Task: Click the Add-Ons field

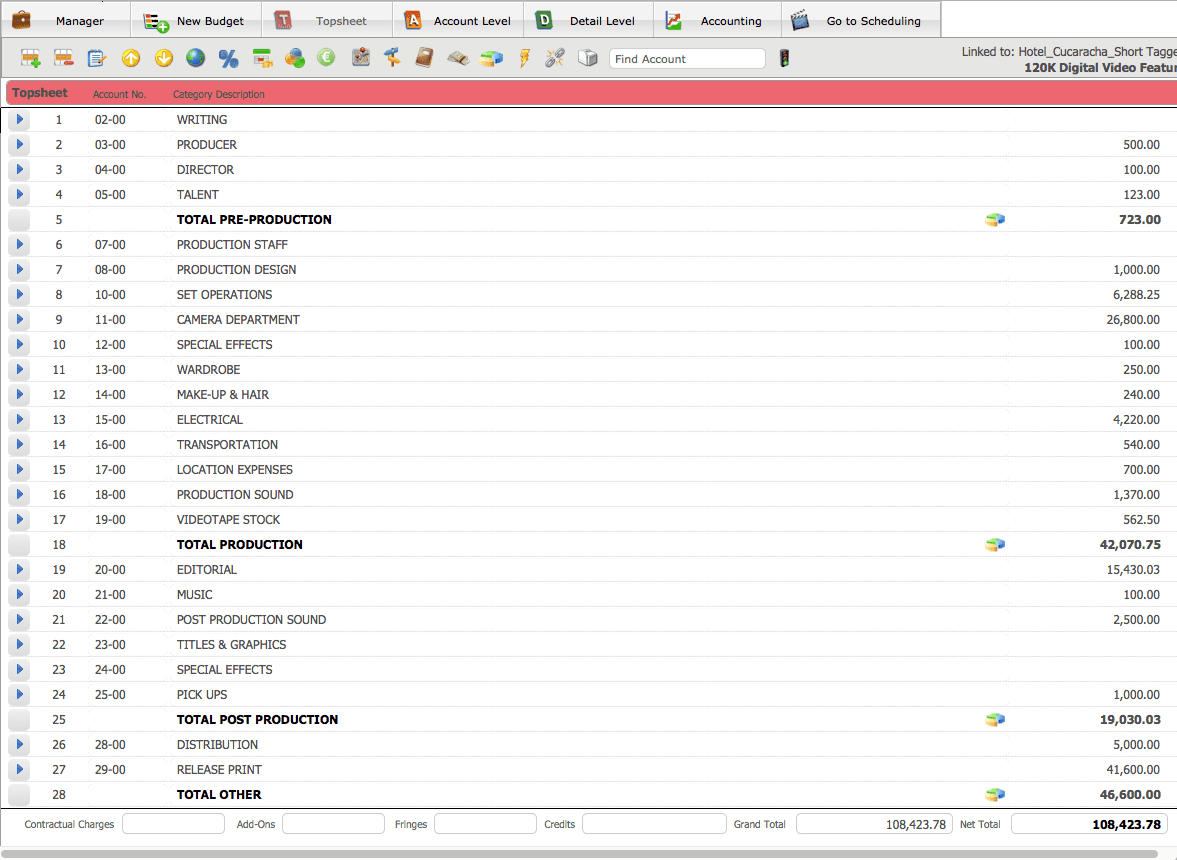Action: [x=333, y=824]
